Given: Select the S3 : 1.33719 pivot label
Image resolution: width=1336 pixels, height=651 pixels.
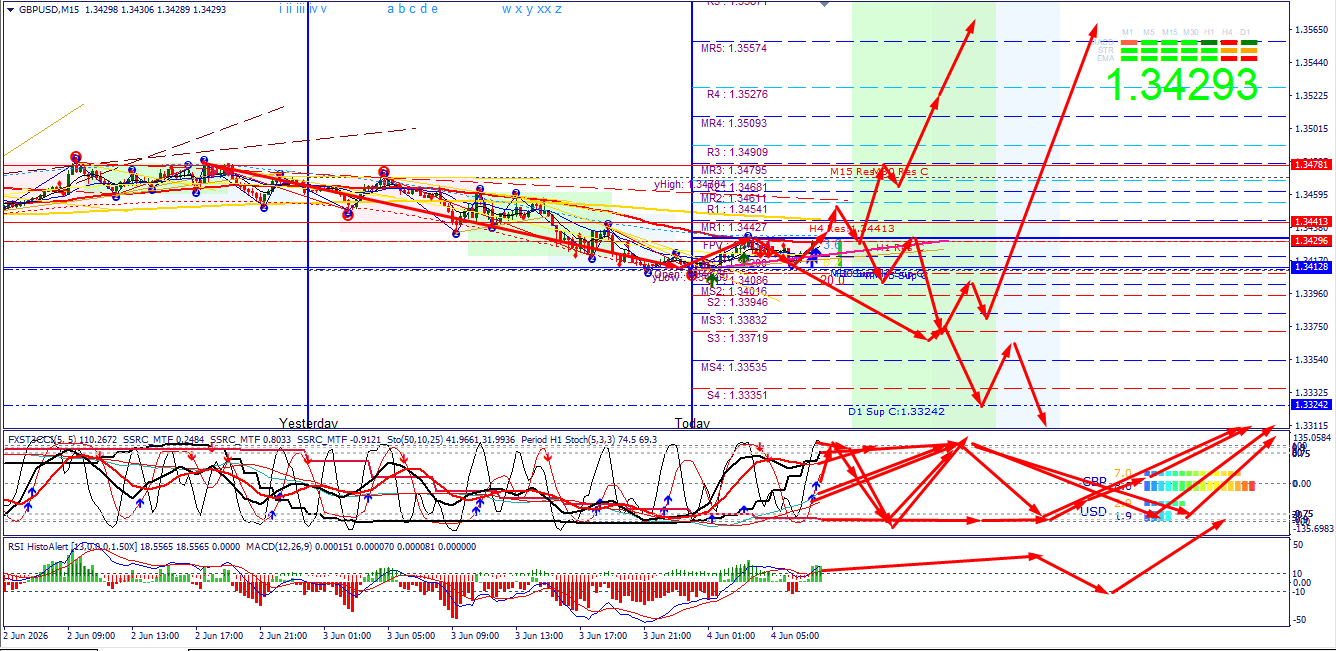Looking at the screenshot, I should point(737,339).
